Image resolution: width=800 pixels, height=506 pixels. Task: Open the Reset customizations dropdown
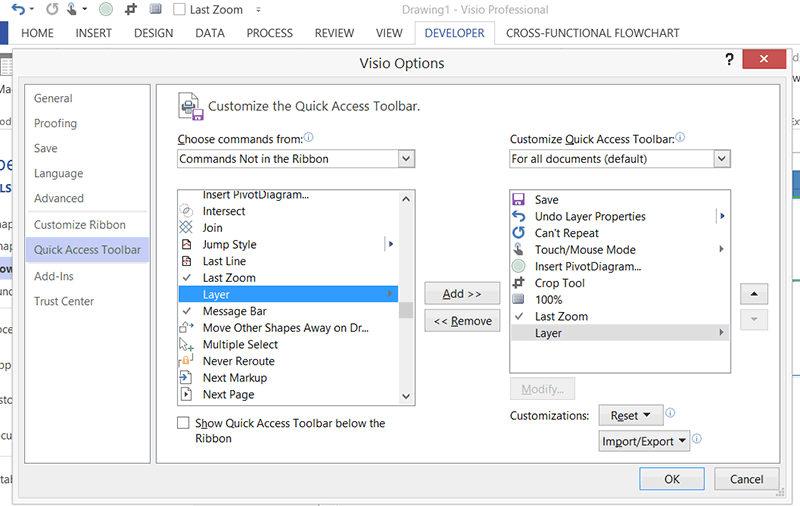click(631, 415)
